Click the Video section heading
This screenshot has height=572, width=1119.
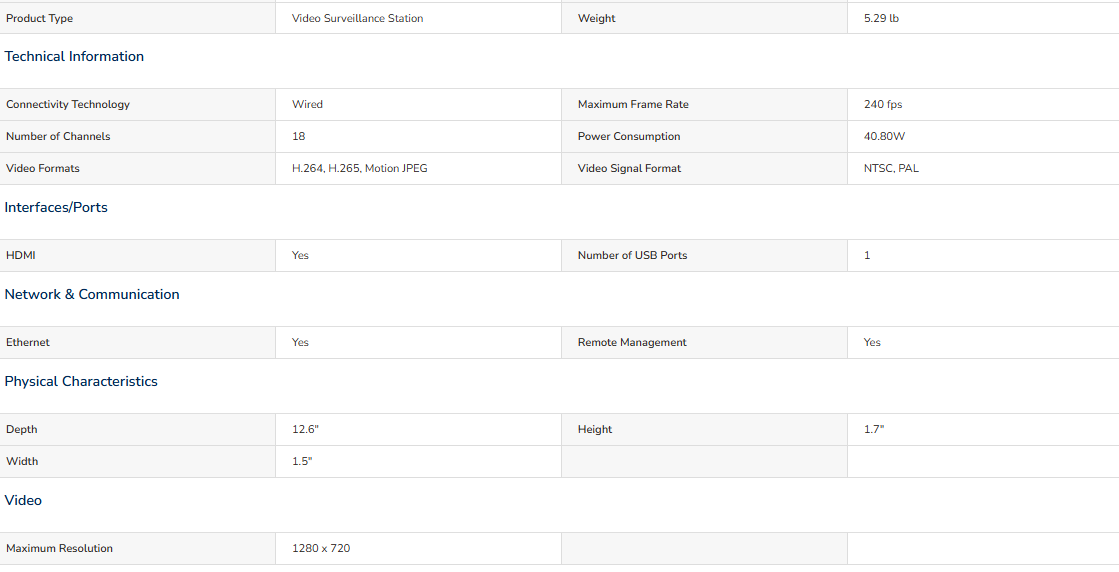[23, 501]
